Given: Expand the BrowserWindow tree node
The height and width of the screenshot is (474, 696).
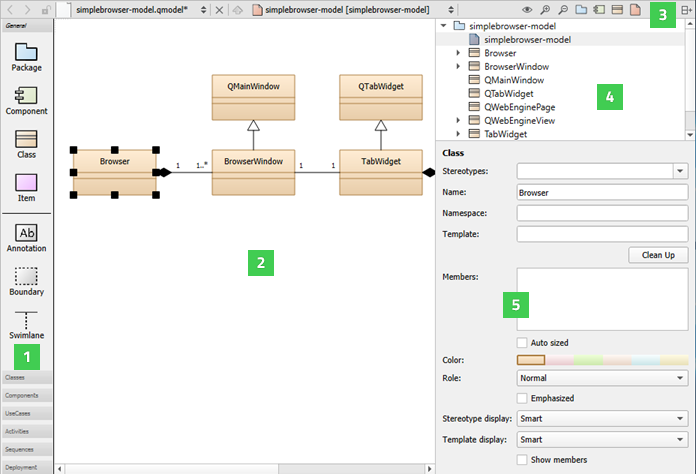Looking at the screenshot, I should 458,66.
